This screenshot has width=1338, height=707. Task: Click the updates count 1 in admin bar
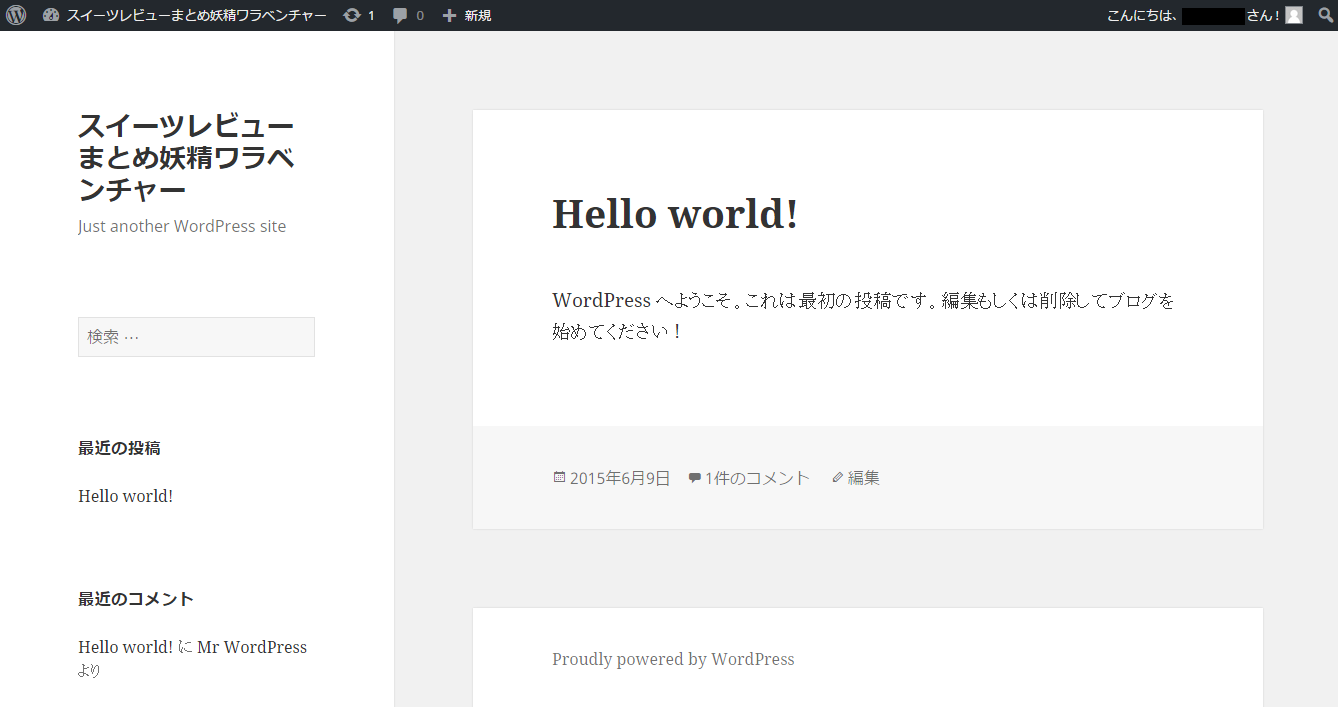click(x=371, y=16)
